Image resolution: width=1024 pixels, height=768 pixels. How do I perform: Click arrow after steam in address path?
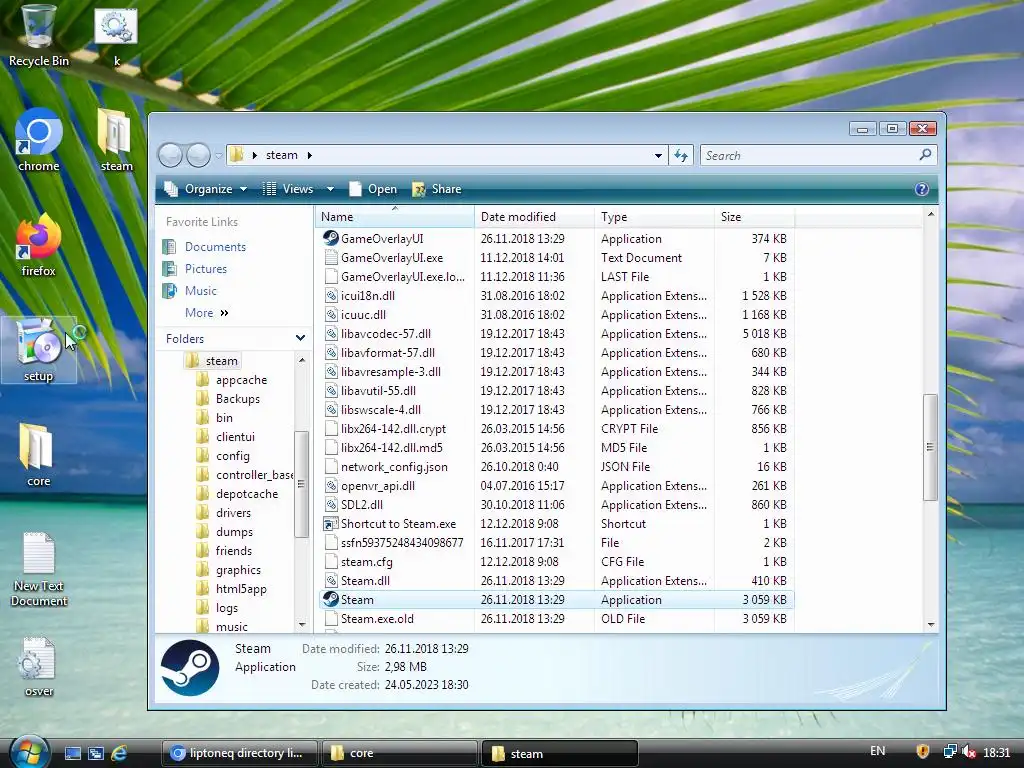click(310, 155)
